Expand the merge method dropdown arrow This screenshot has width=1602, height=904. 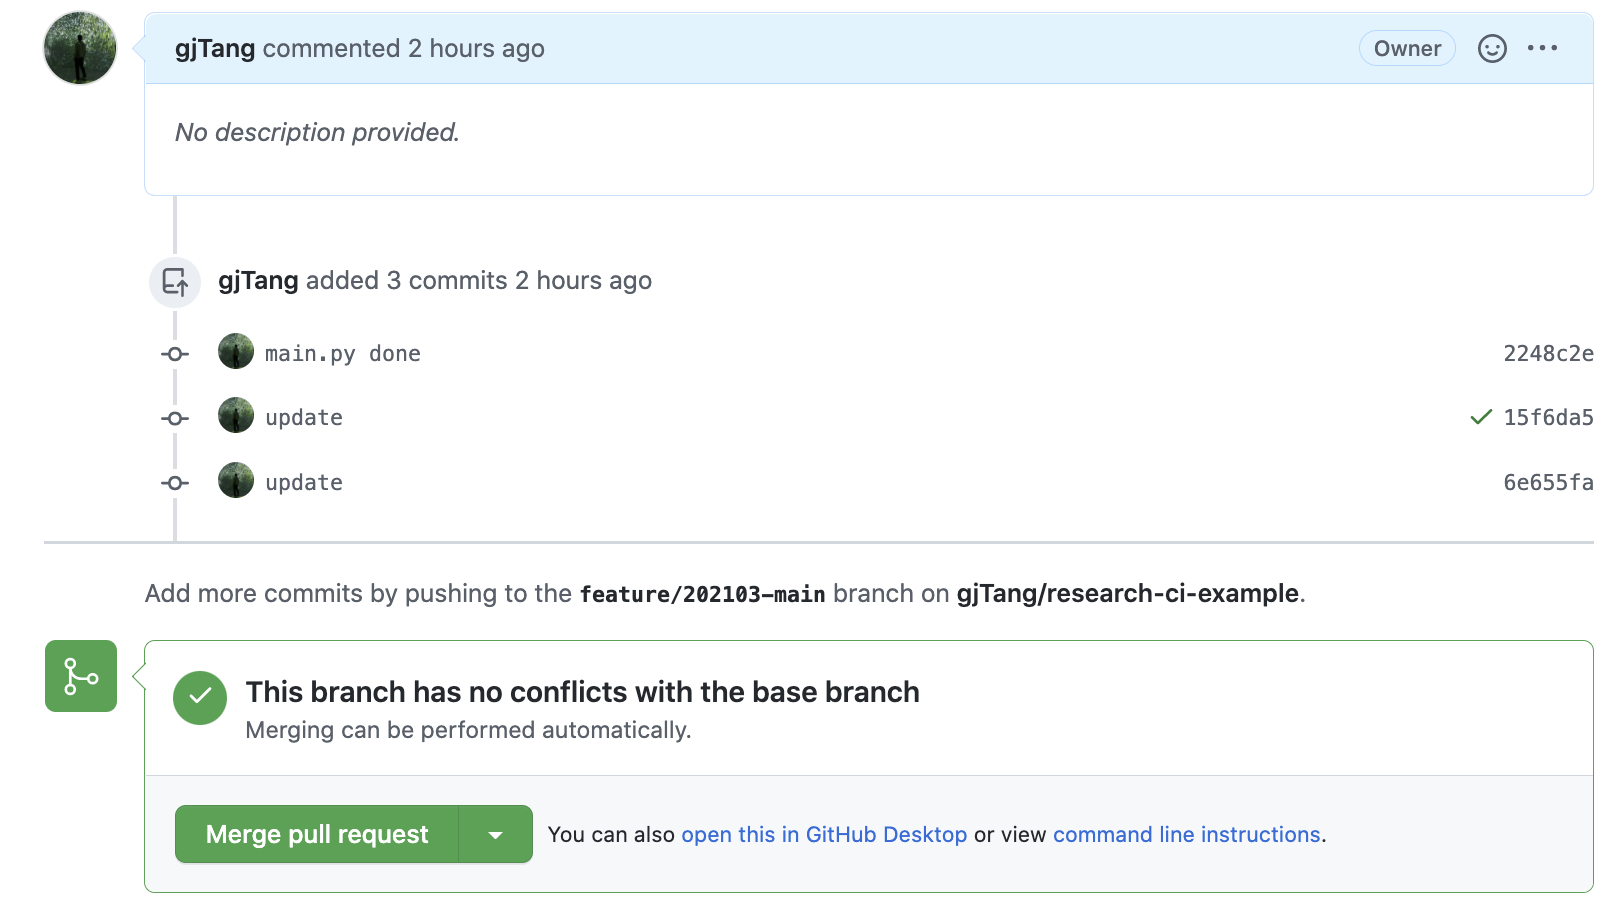pyautogui.click(x=495, y=834)
